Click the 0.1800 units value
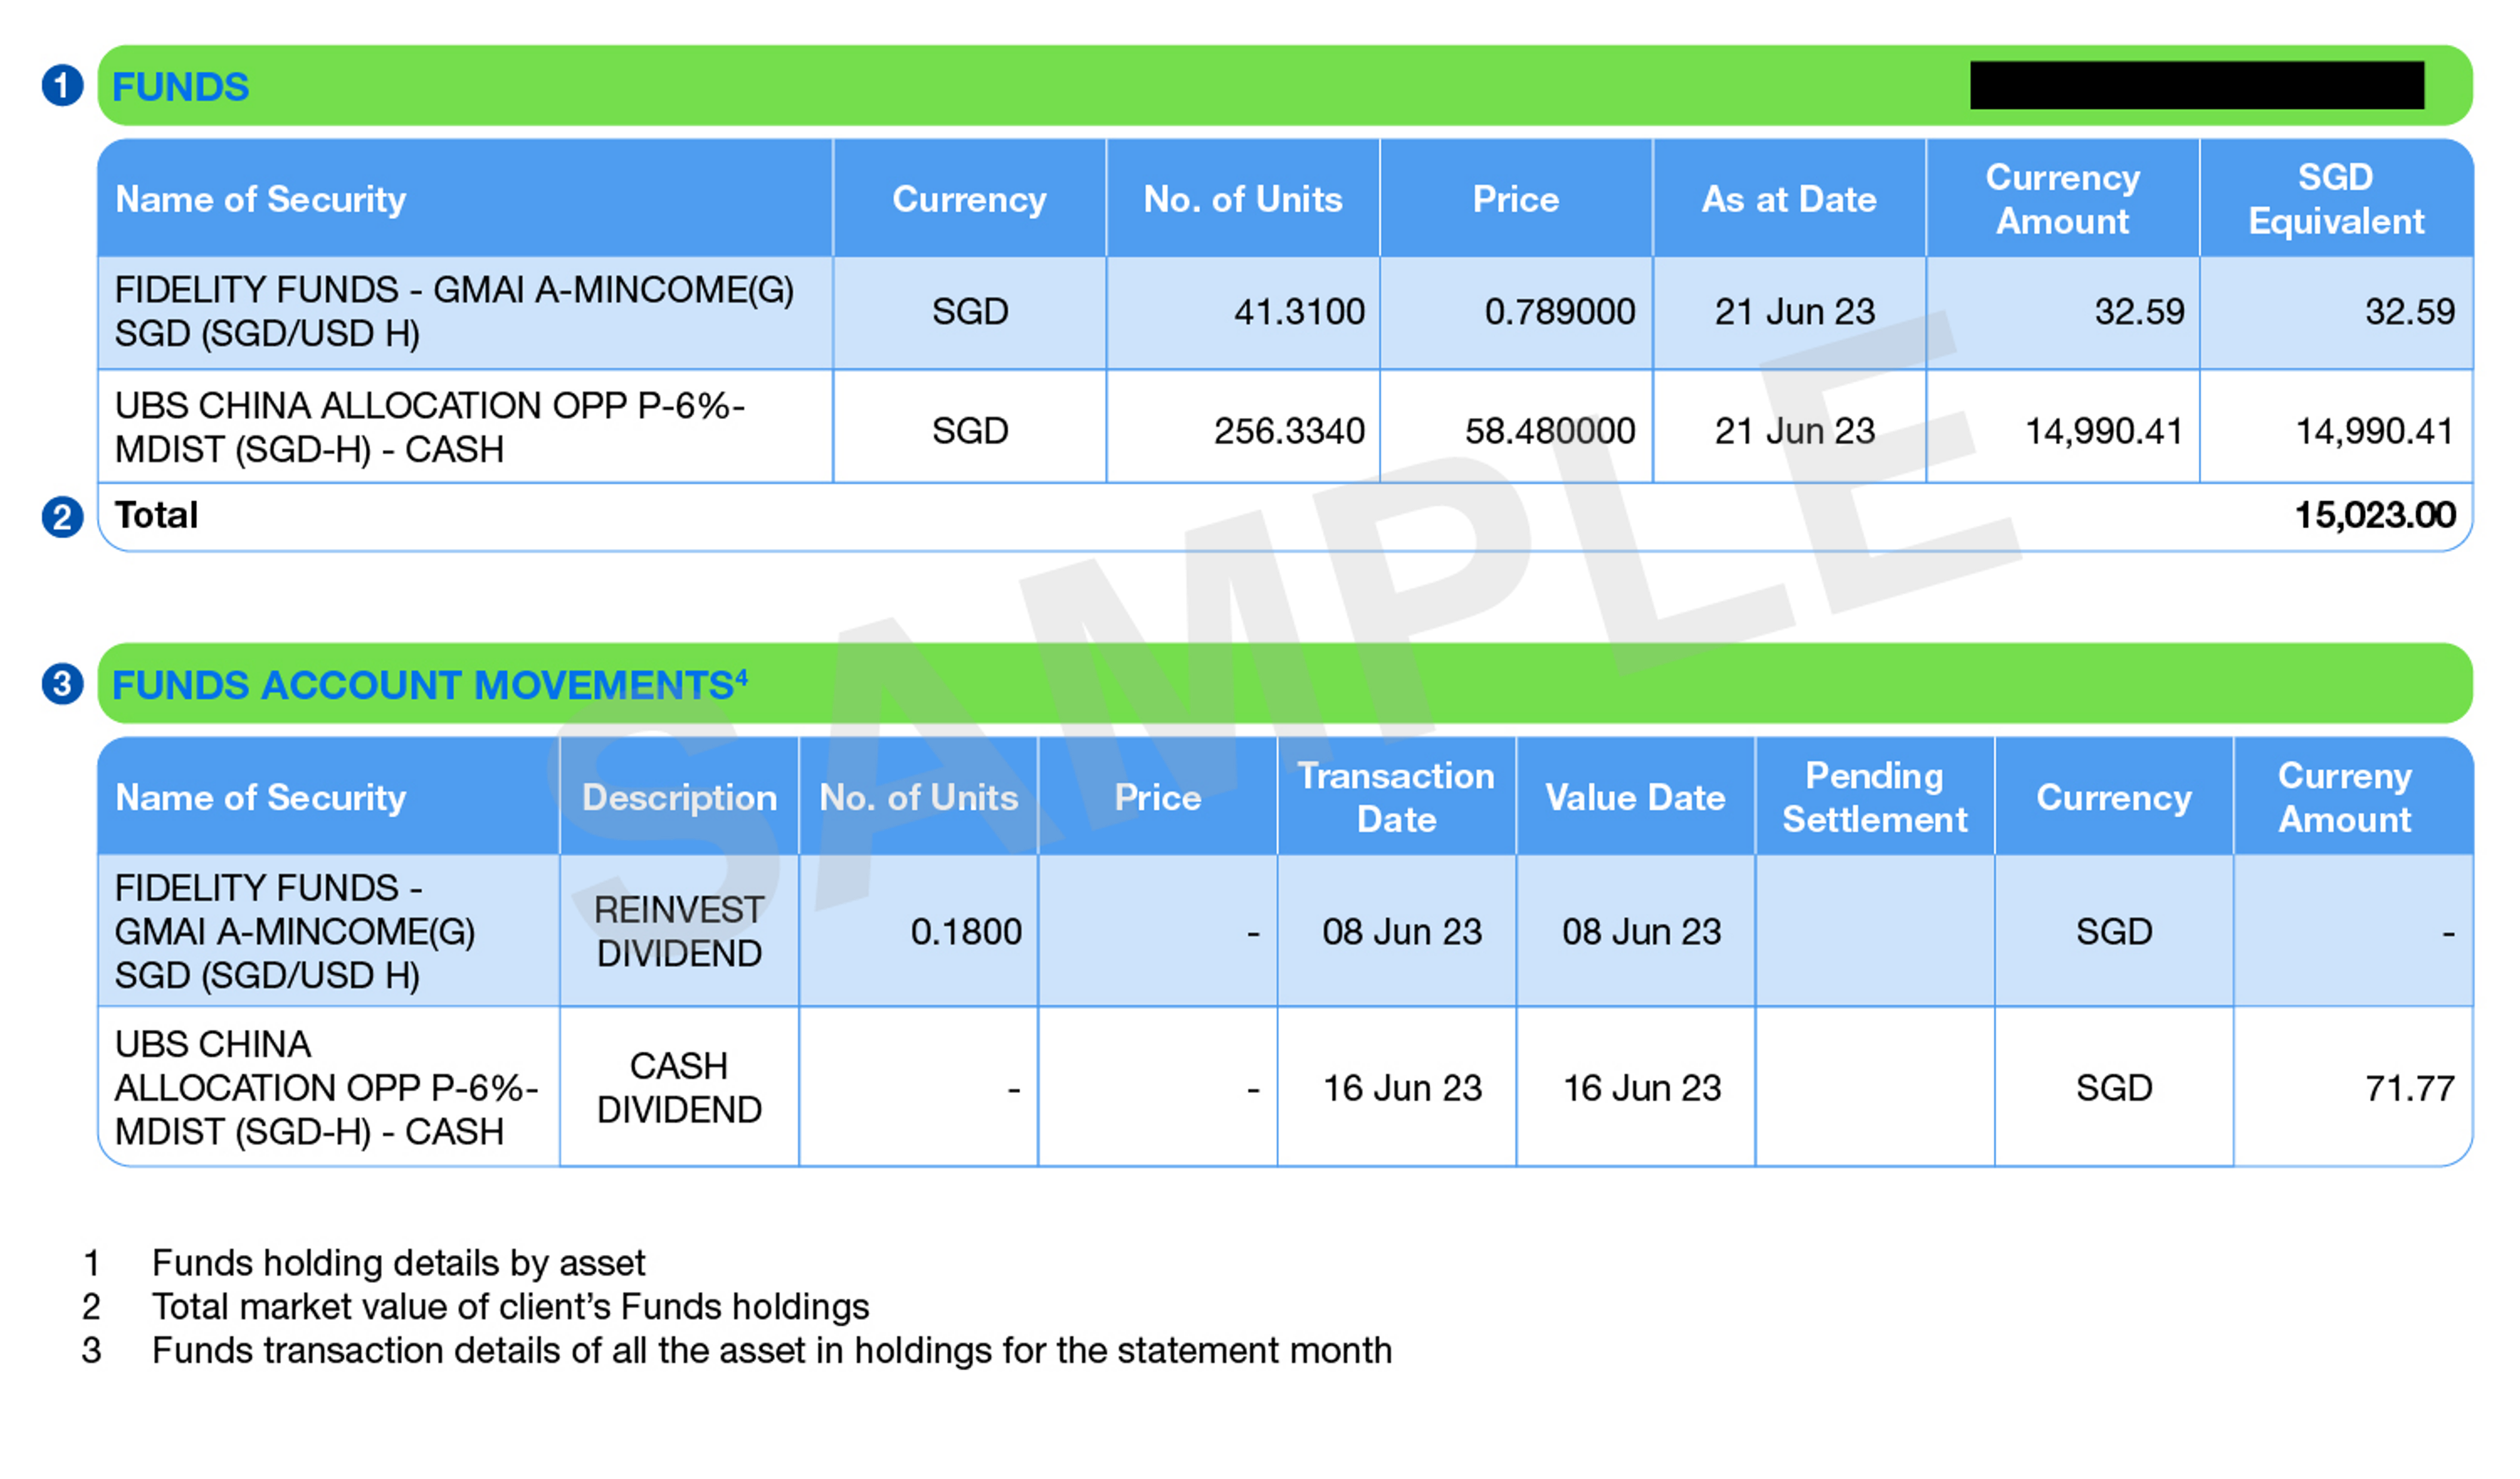 click(x=966, y=932)
